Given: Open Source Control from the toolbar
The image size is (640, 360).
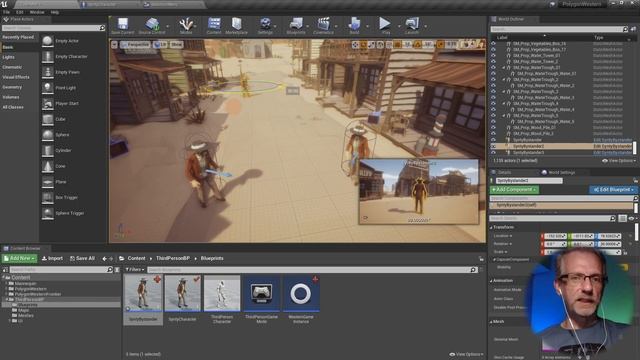Looking at the screenshot, I should pyautogui.click(x=152, y=25).
